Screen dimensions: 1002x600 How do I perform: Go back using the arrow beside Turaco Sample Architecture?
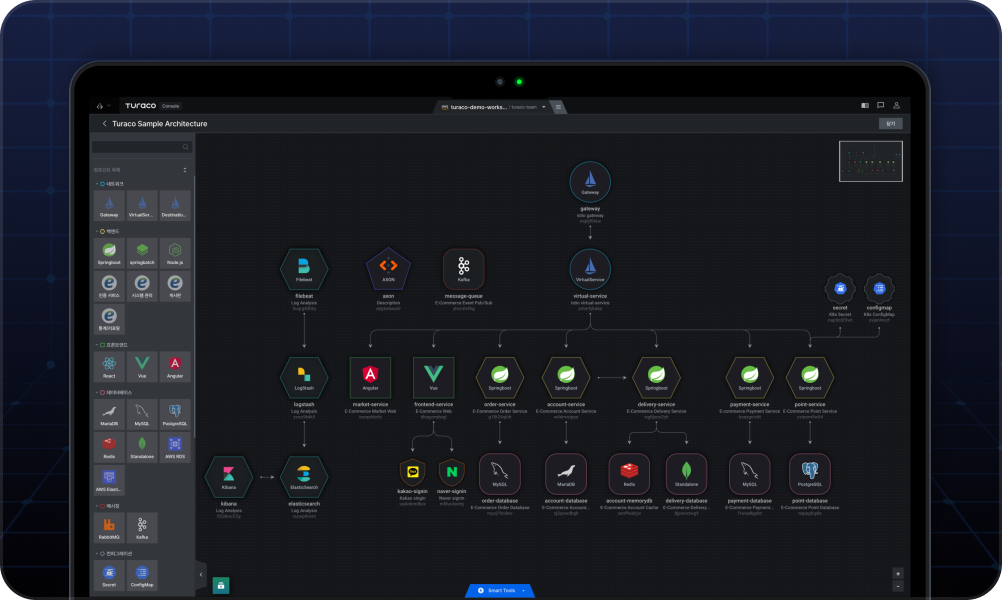point(104,124)
